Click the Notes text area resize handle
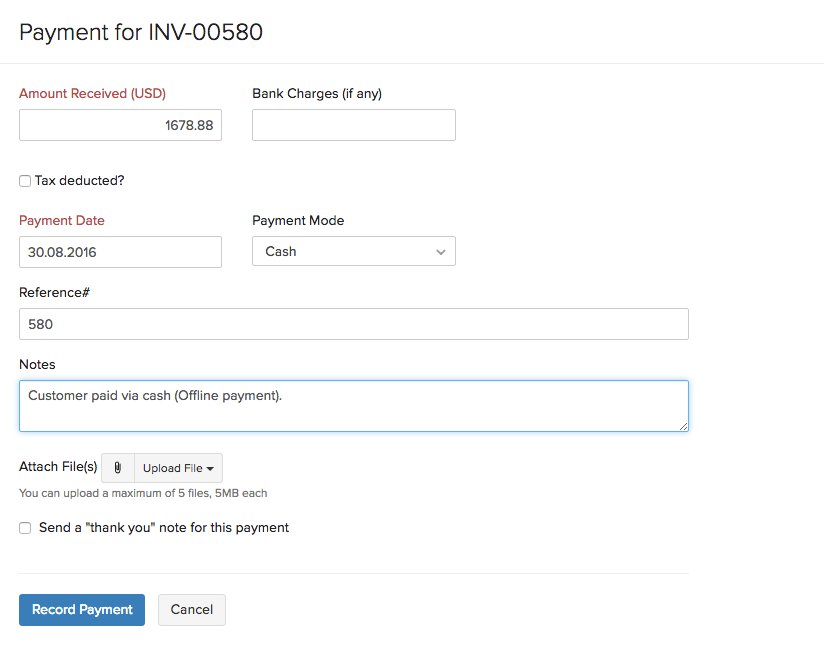Viewport: 824px width, 652px height. (x=683, y=426)
